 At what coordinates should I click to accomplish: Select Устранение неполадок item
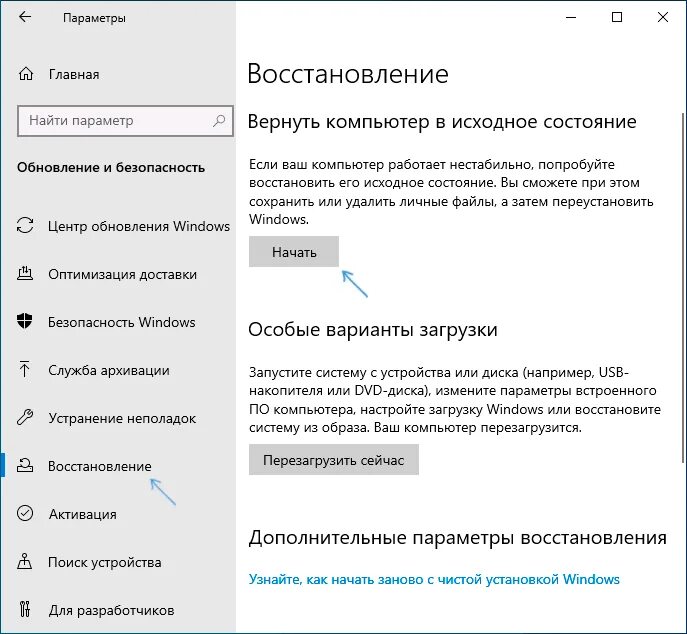pos(122,418)
